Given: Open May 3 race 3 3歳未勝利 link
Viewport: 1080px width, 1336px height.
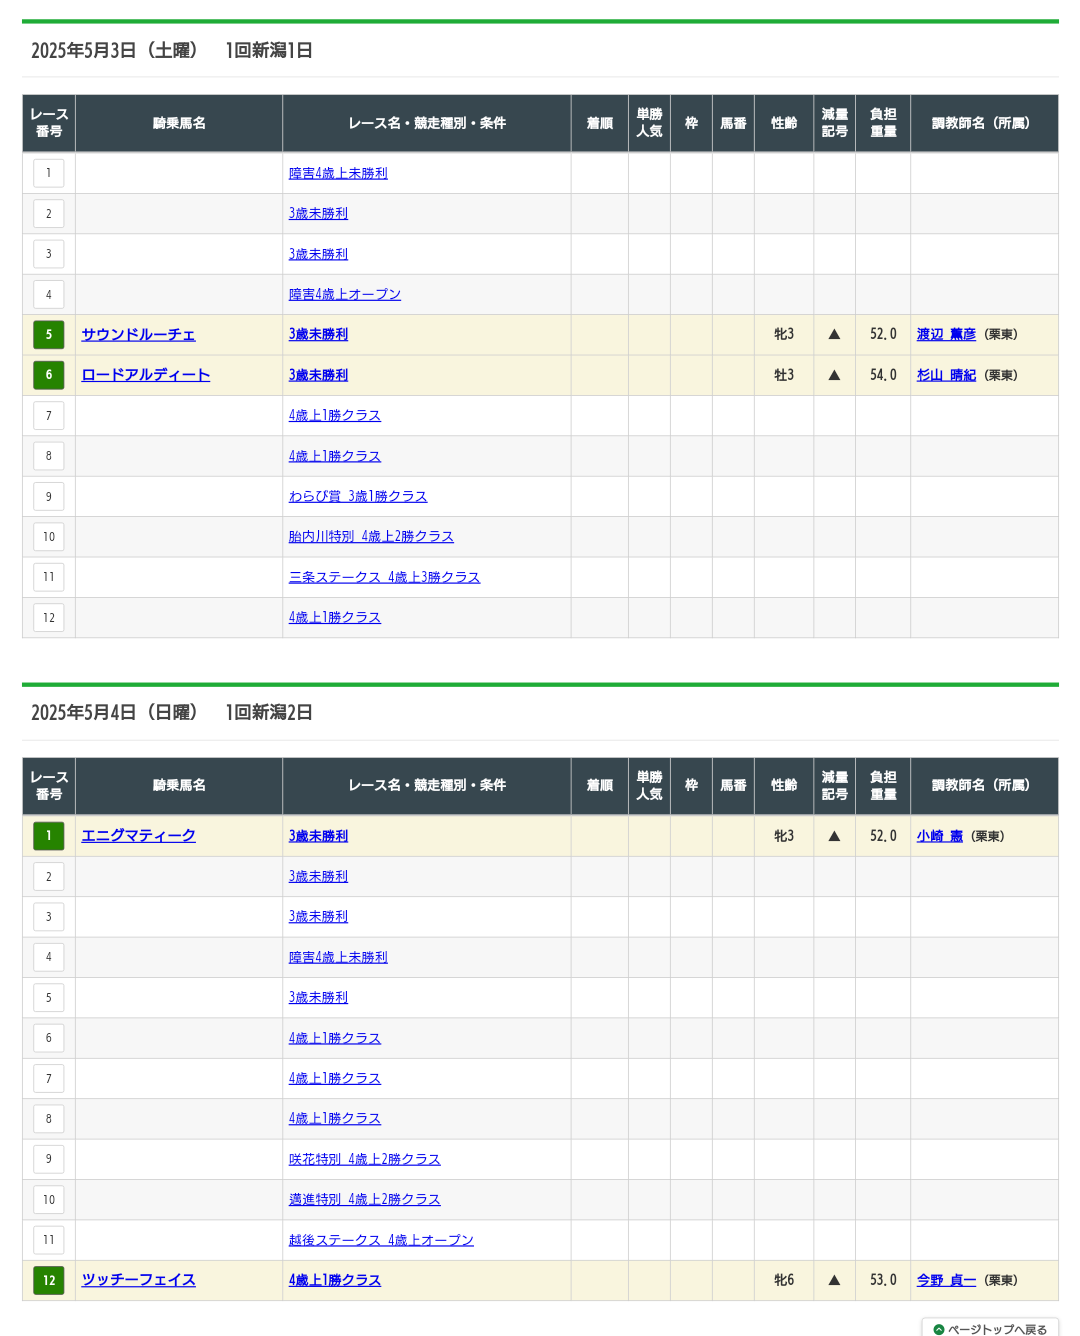Looking at the screenshot, I should pyautogui.click(x=318, y=254).
